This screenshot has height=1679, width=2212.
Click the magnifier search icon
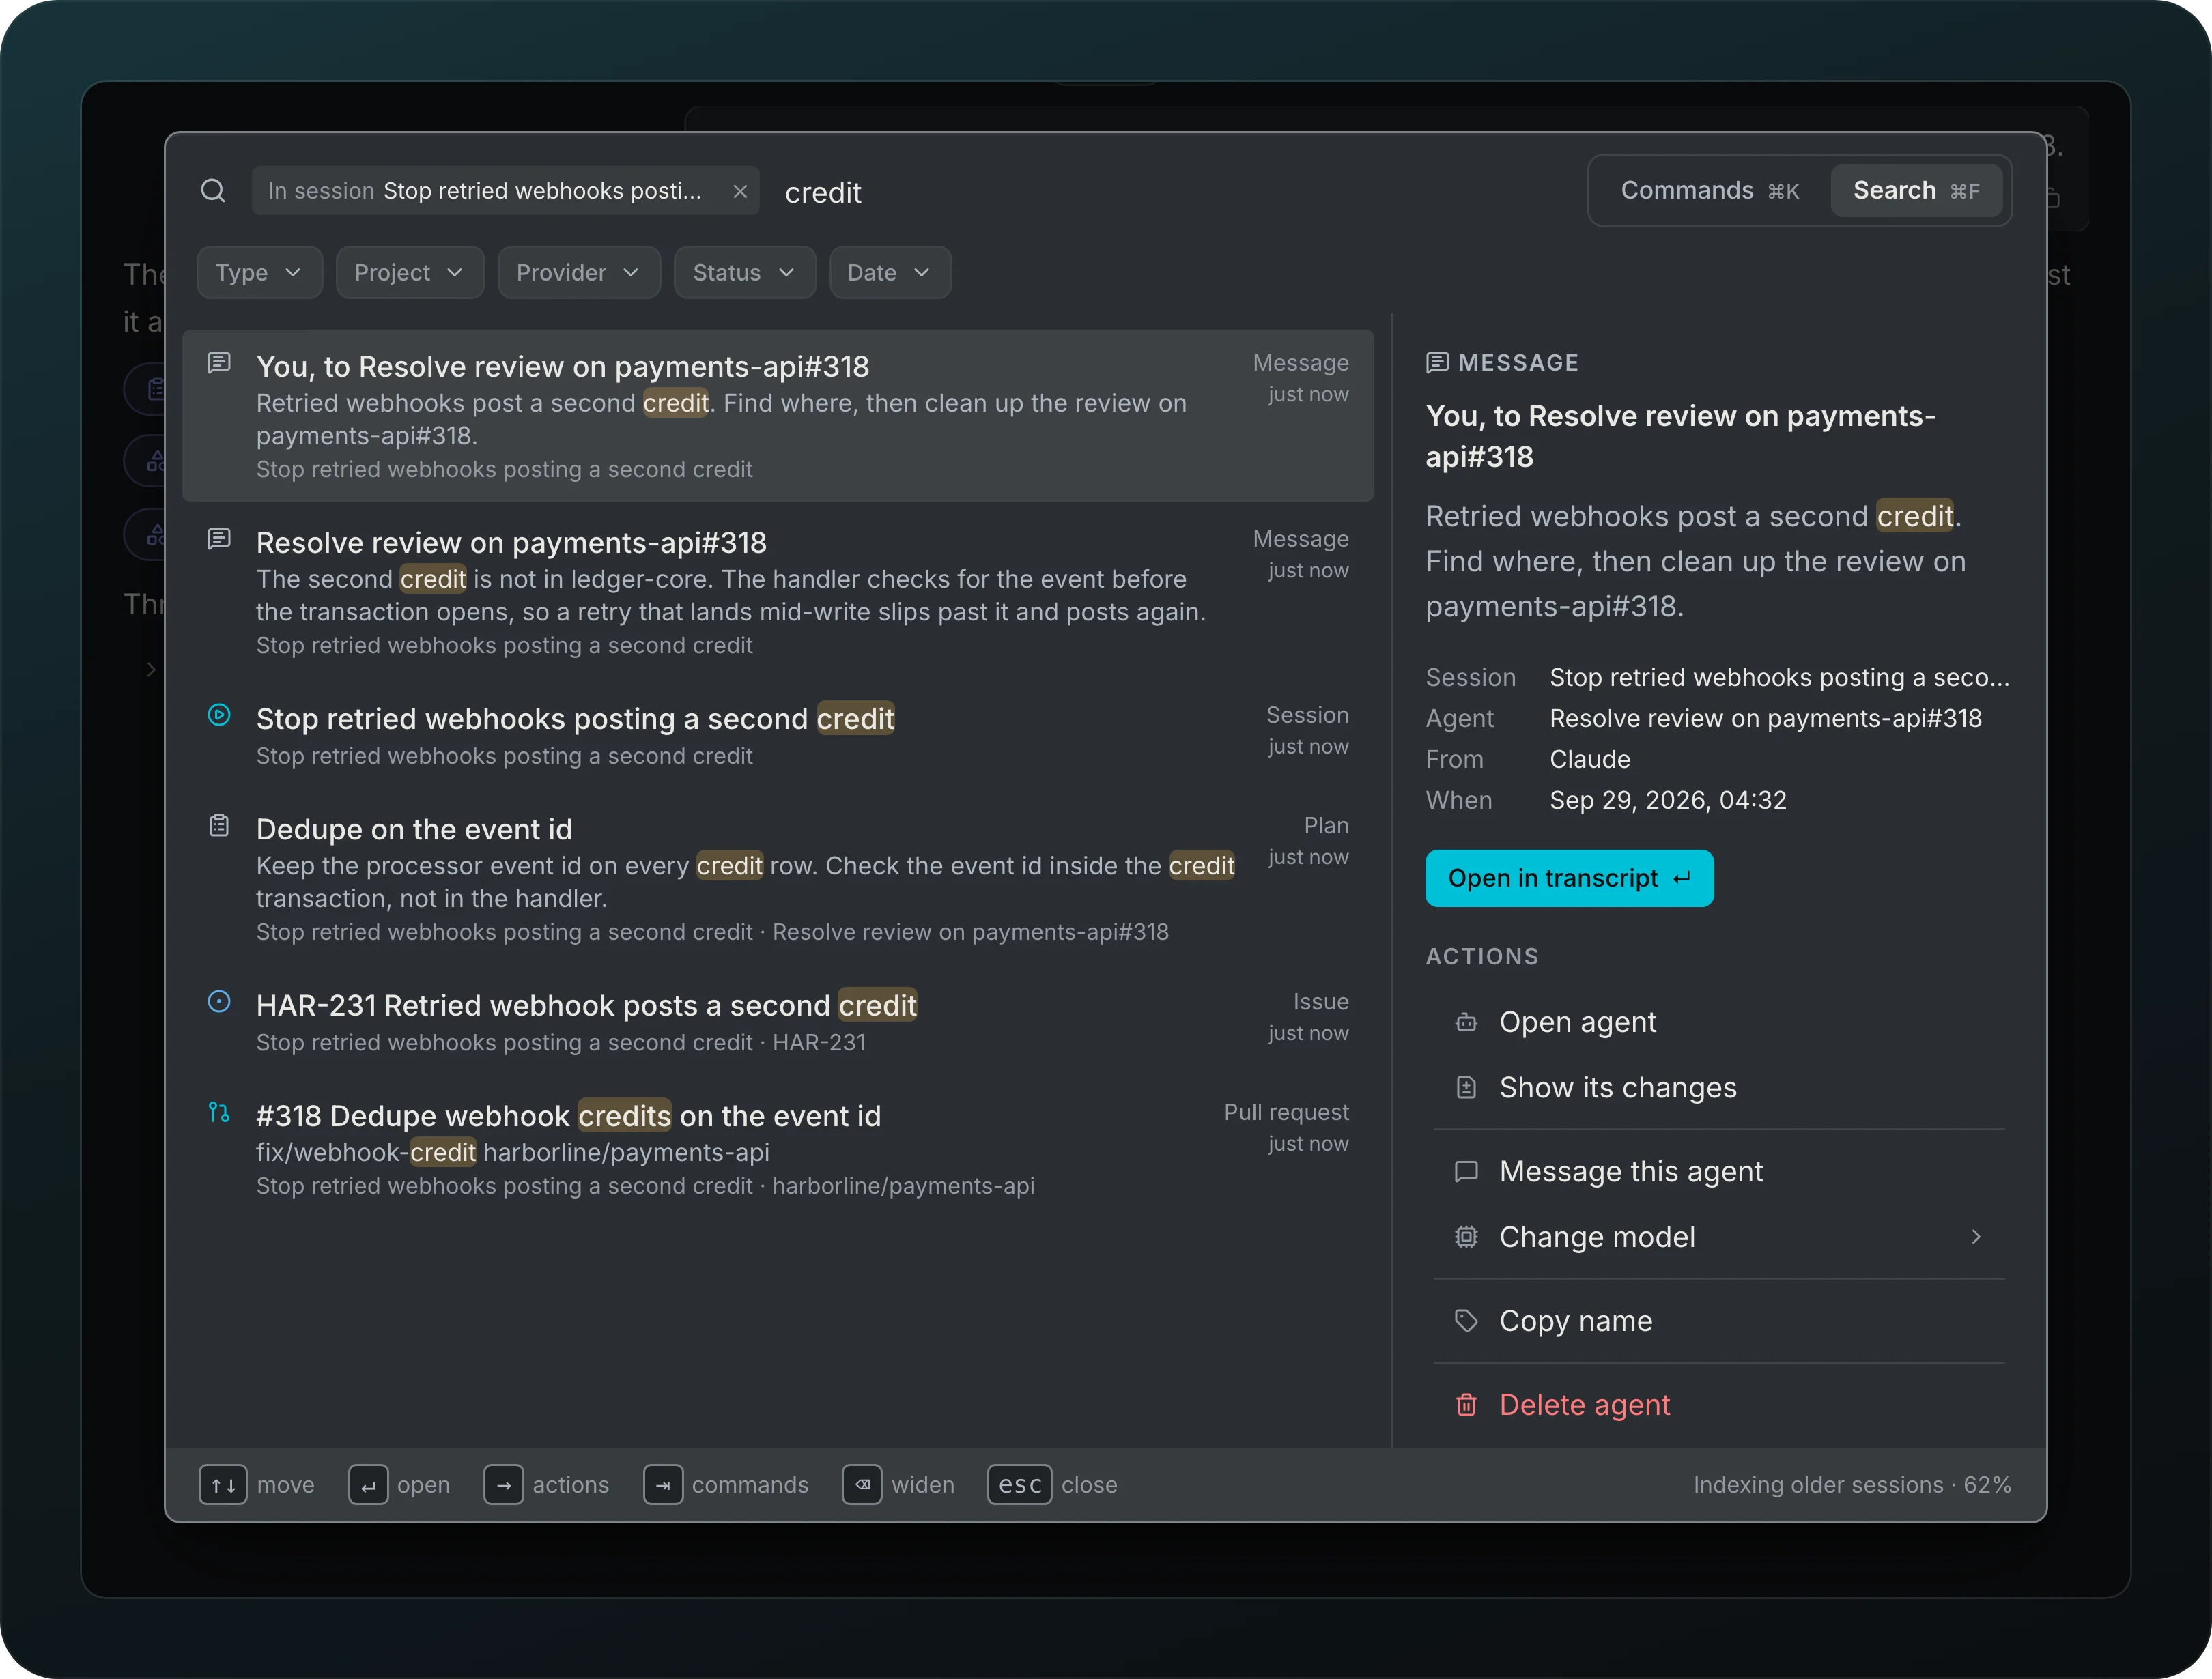tap(213, 191)
